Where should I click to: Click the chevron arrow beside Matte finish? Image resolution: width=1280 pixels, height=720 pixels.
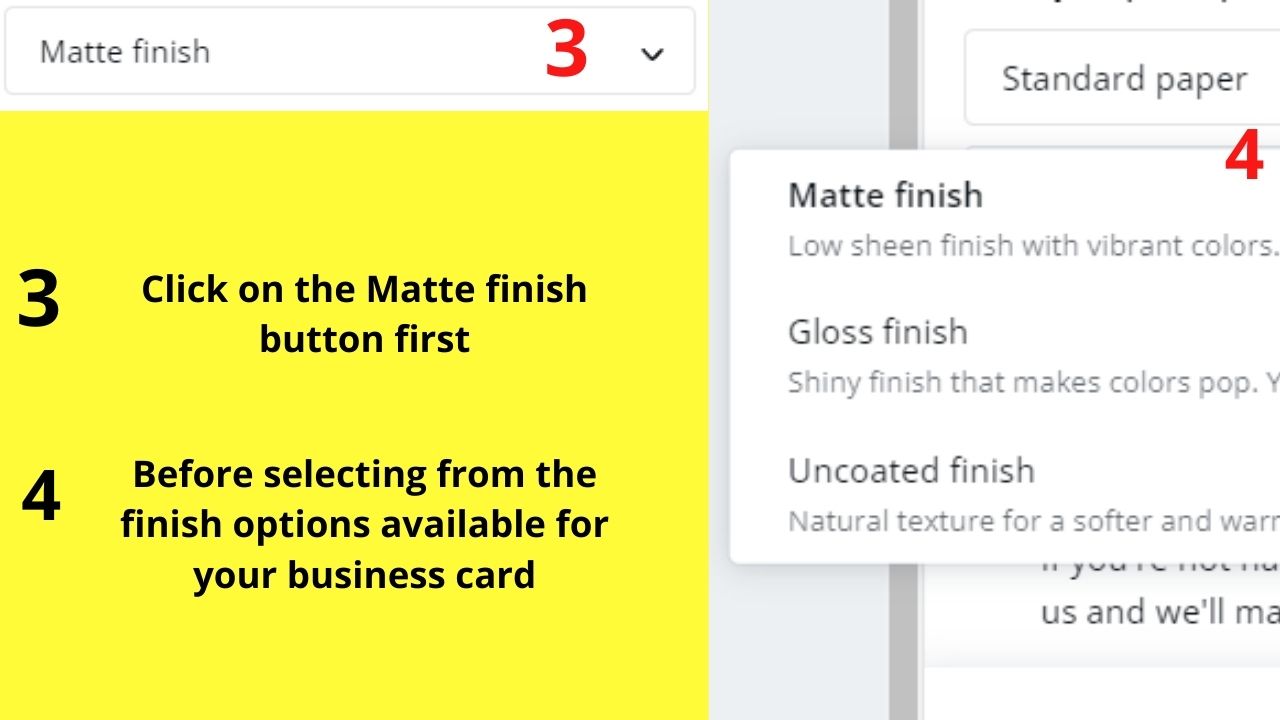coord(652,55)
